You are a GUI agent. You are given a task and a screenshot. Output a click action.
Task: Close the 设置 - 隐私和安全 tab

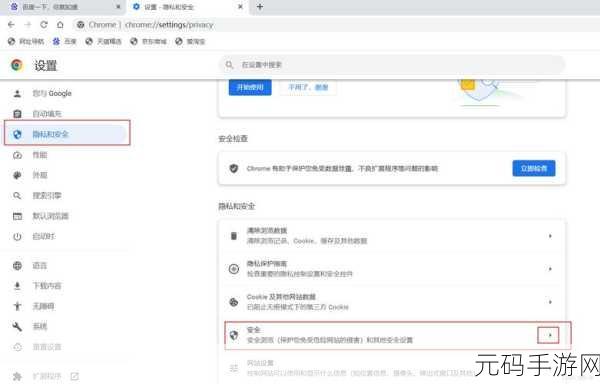pos(240,7)
